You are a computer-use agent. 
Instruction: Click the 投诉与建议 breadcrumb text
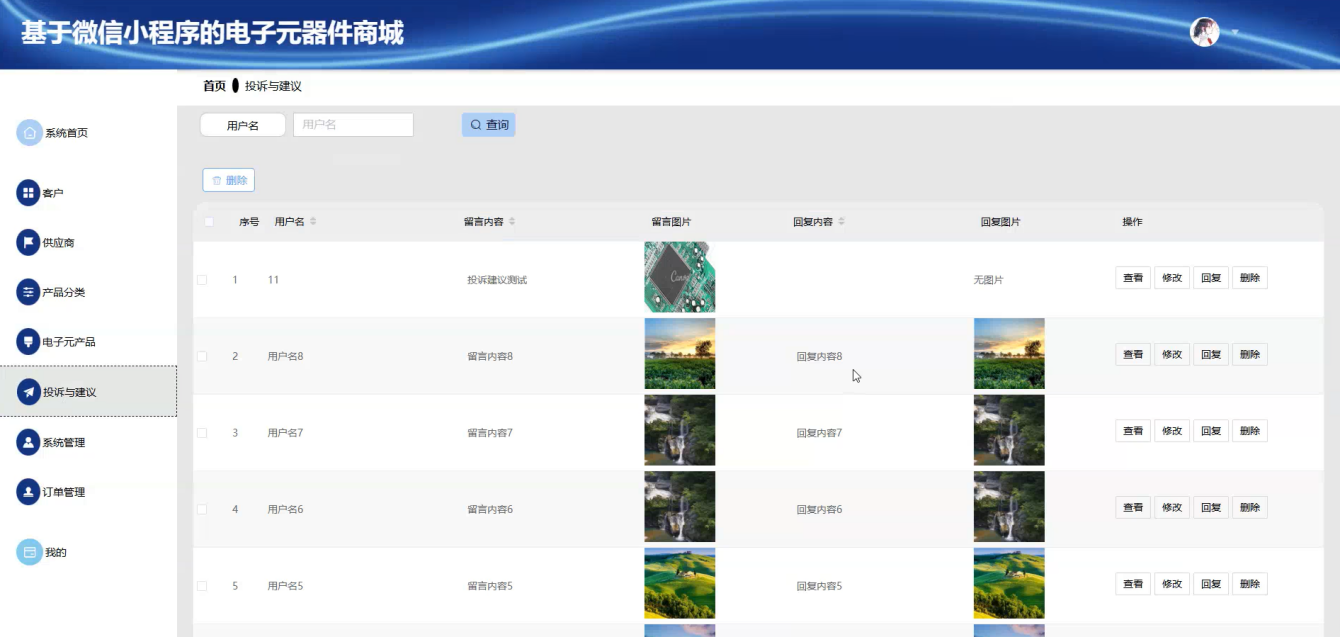tap(273, 86)
